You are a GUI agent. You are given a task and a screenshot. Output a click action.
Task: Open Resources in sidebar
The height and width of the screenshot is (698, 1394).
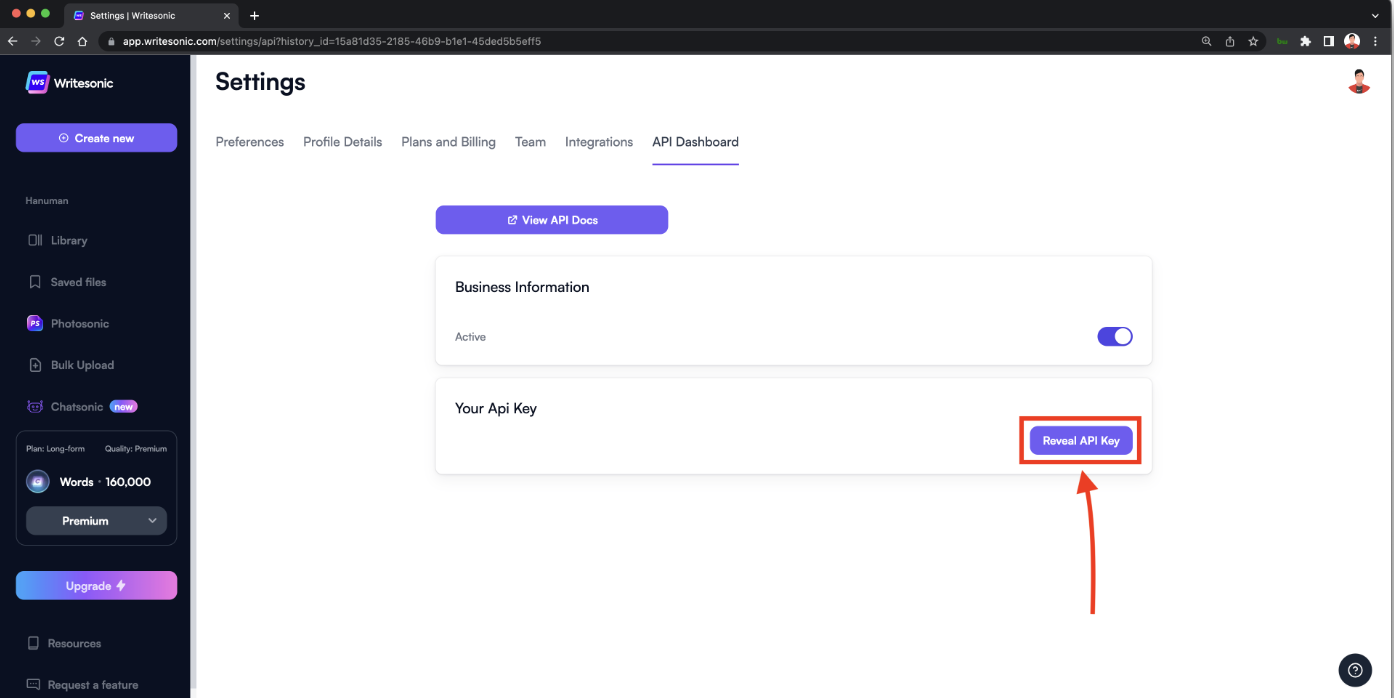click(x=75, y=643)
